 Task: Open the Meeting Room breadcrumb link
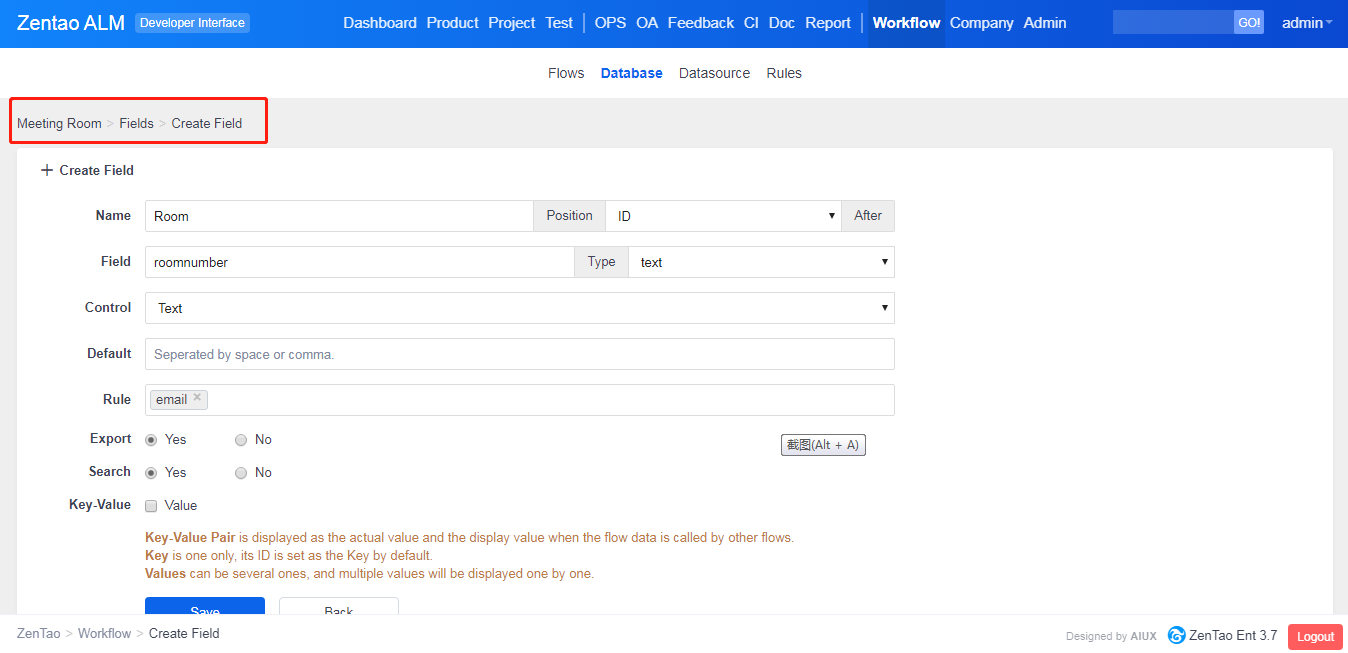(59, 124)
